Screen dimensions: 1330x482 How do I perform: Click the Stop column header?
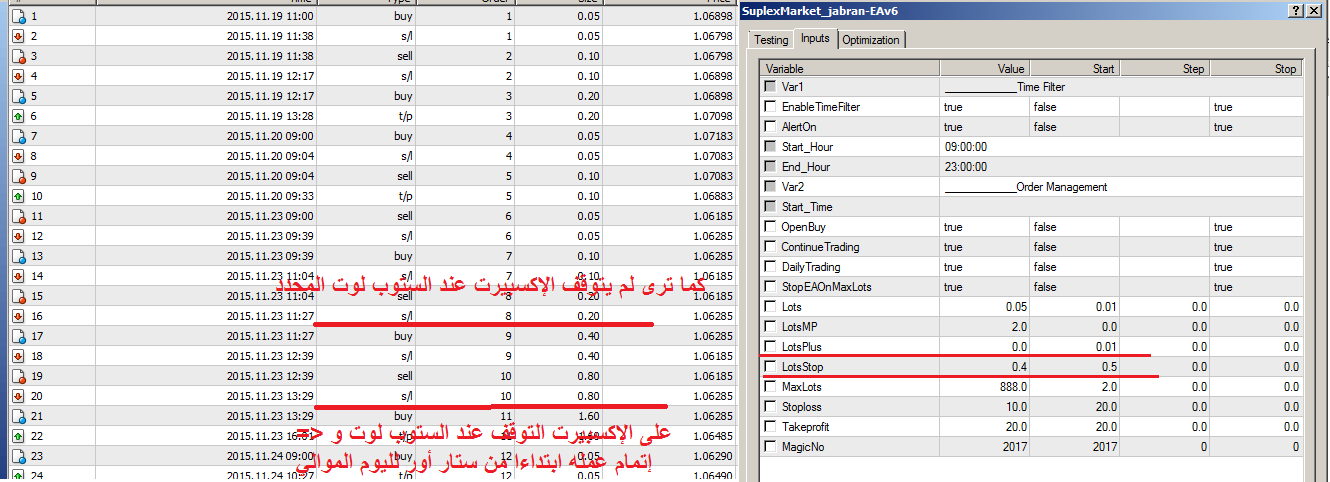coord(1255,69)
